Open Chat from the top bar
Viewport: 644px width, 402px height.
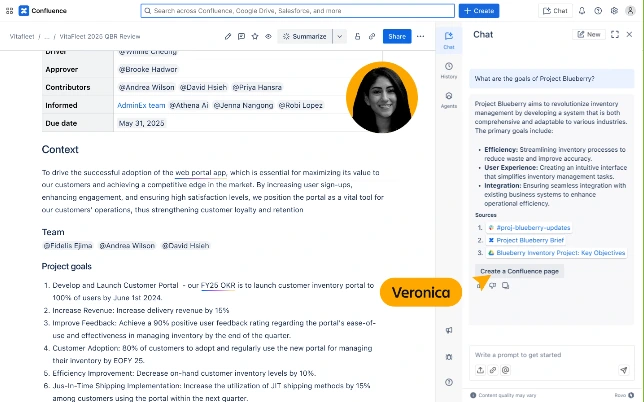tap(555, 11)
